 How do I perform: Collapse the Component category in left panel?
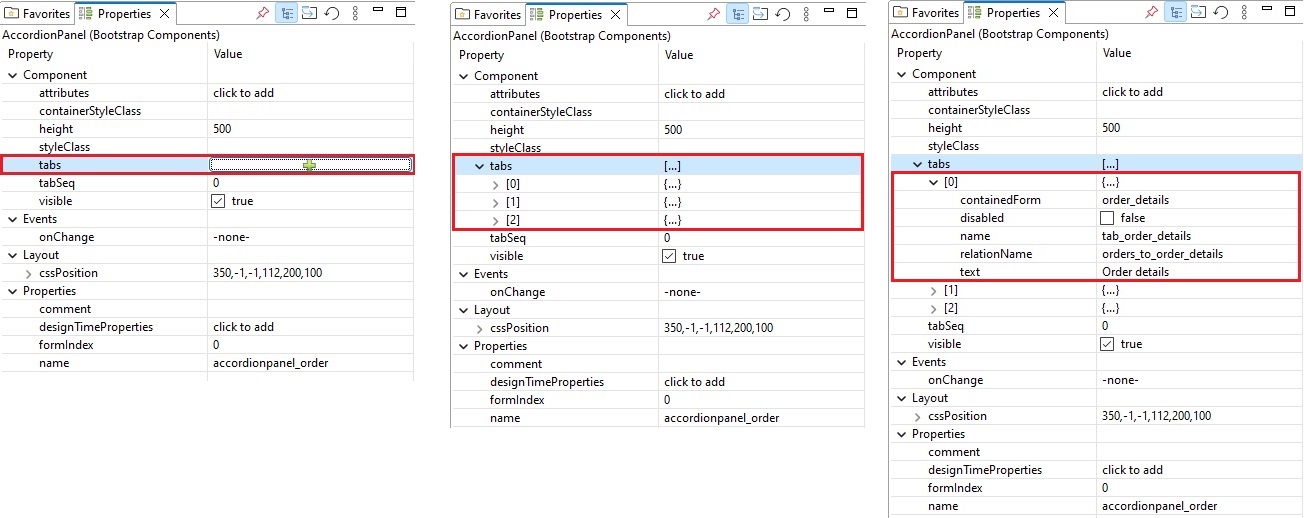[13, 75]
